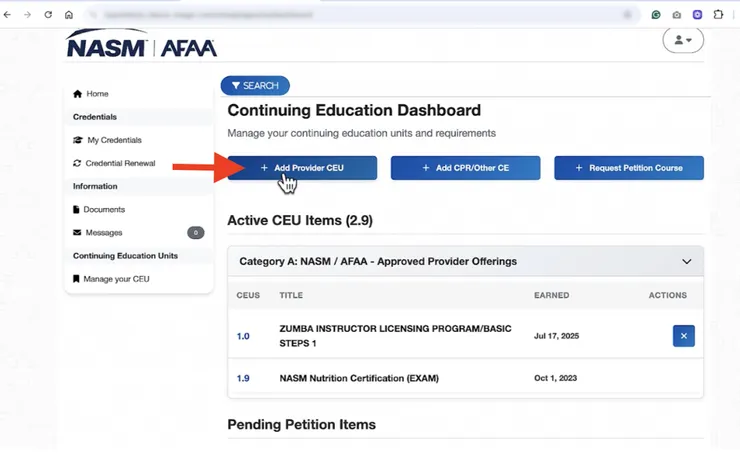Remove the Zumba Instructor CEU item
This screenshot has width=740, height=453.
coord(683,336)
